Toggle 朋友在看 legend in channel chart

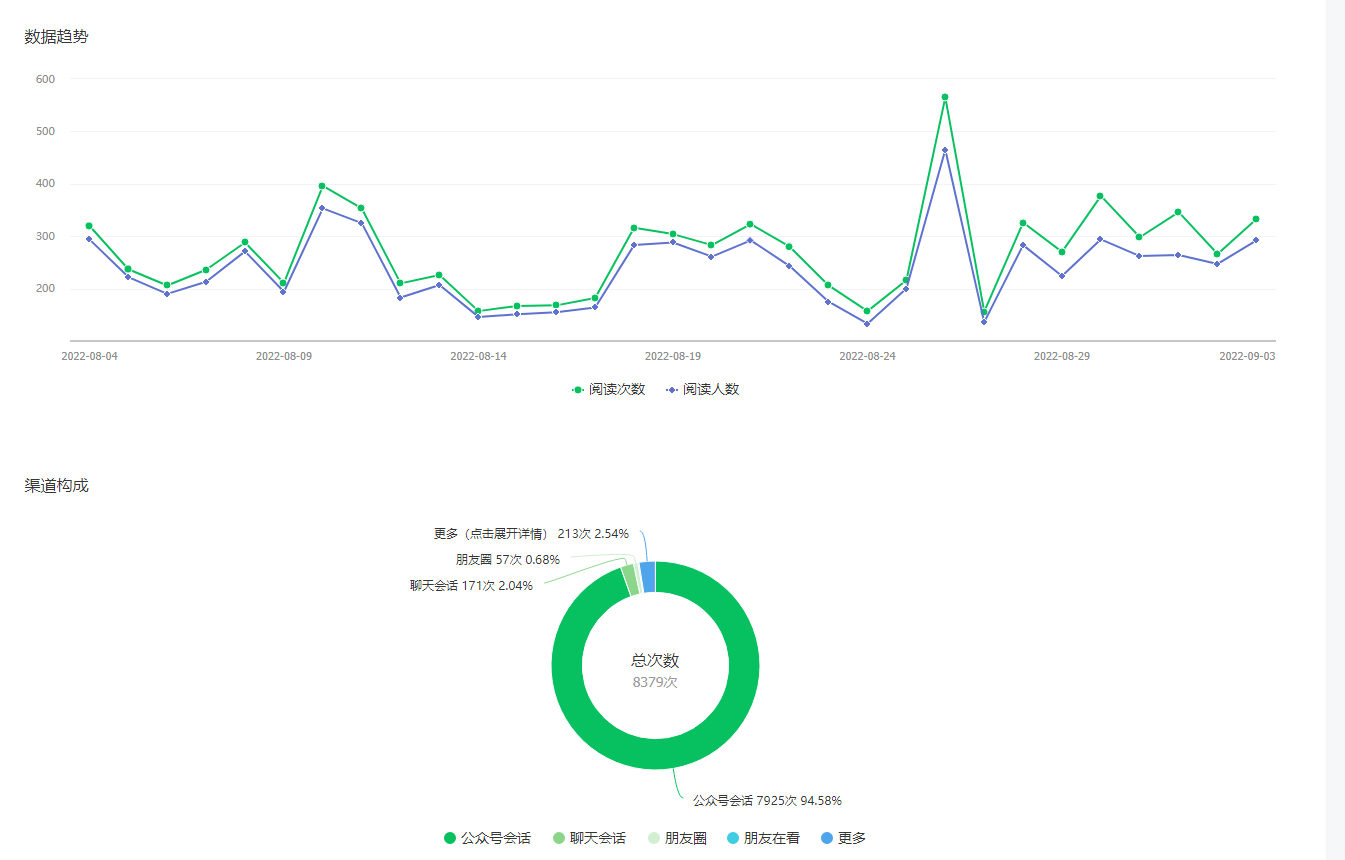[763, 838]
